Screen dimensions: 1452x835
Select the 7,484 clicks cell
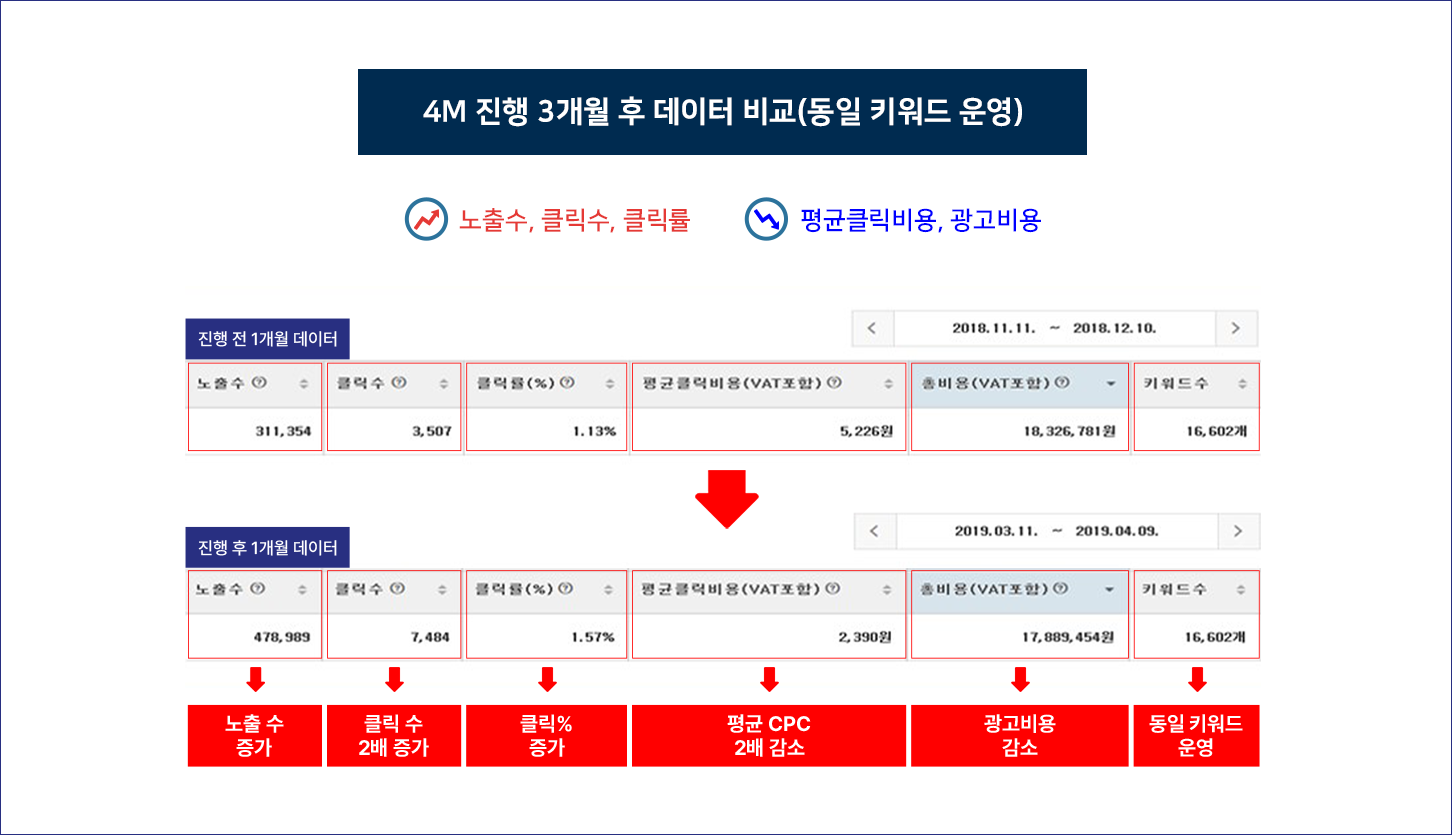pyautogui.click(x=394, y=637)
